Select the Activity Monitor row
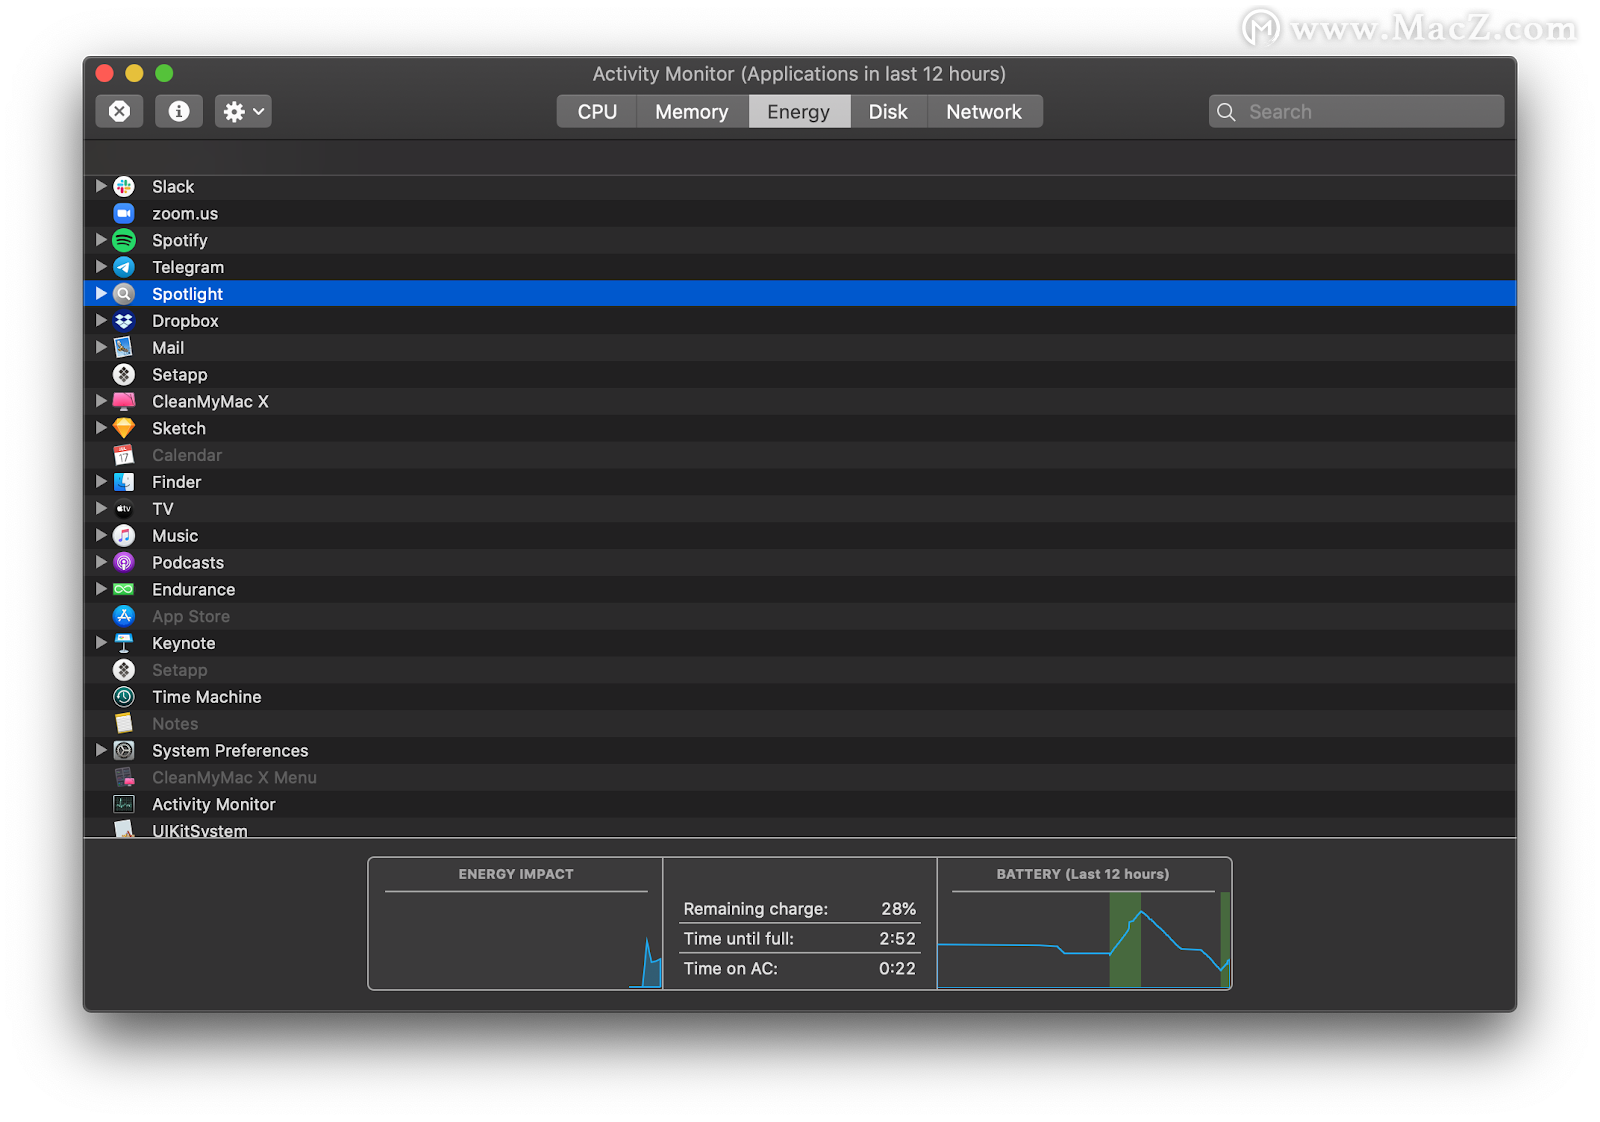 click(x=800, y=804)
